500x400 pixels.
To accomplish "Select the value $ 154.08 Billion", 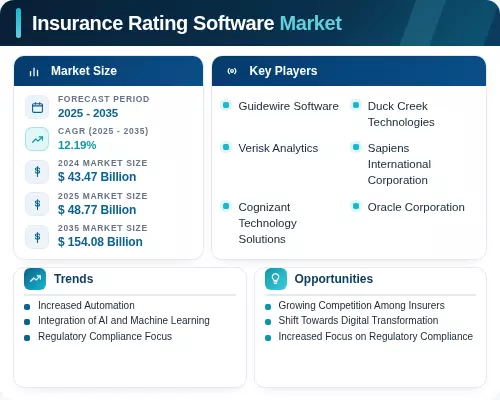I will 100,242.
